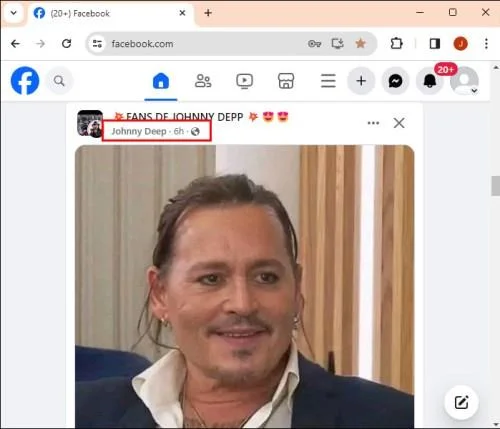Close the Facebook browser tab
500x429 pixels.
pos(182,13)
